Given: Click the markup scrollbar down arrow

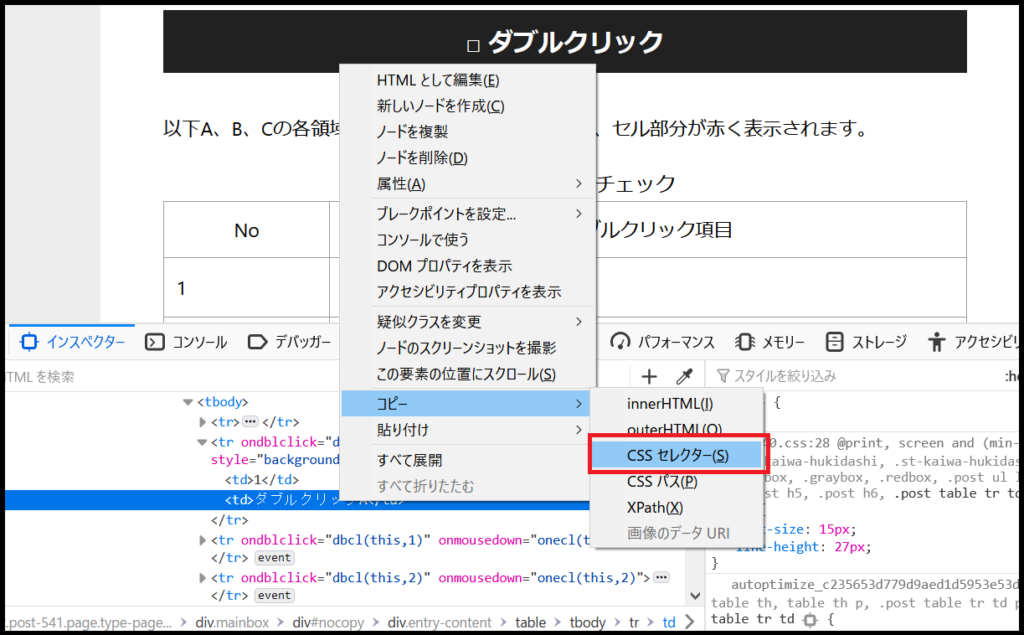Looking at the screenshot, I should tap(695, 596).
